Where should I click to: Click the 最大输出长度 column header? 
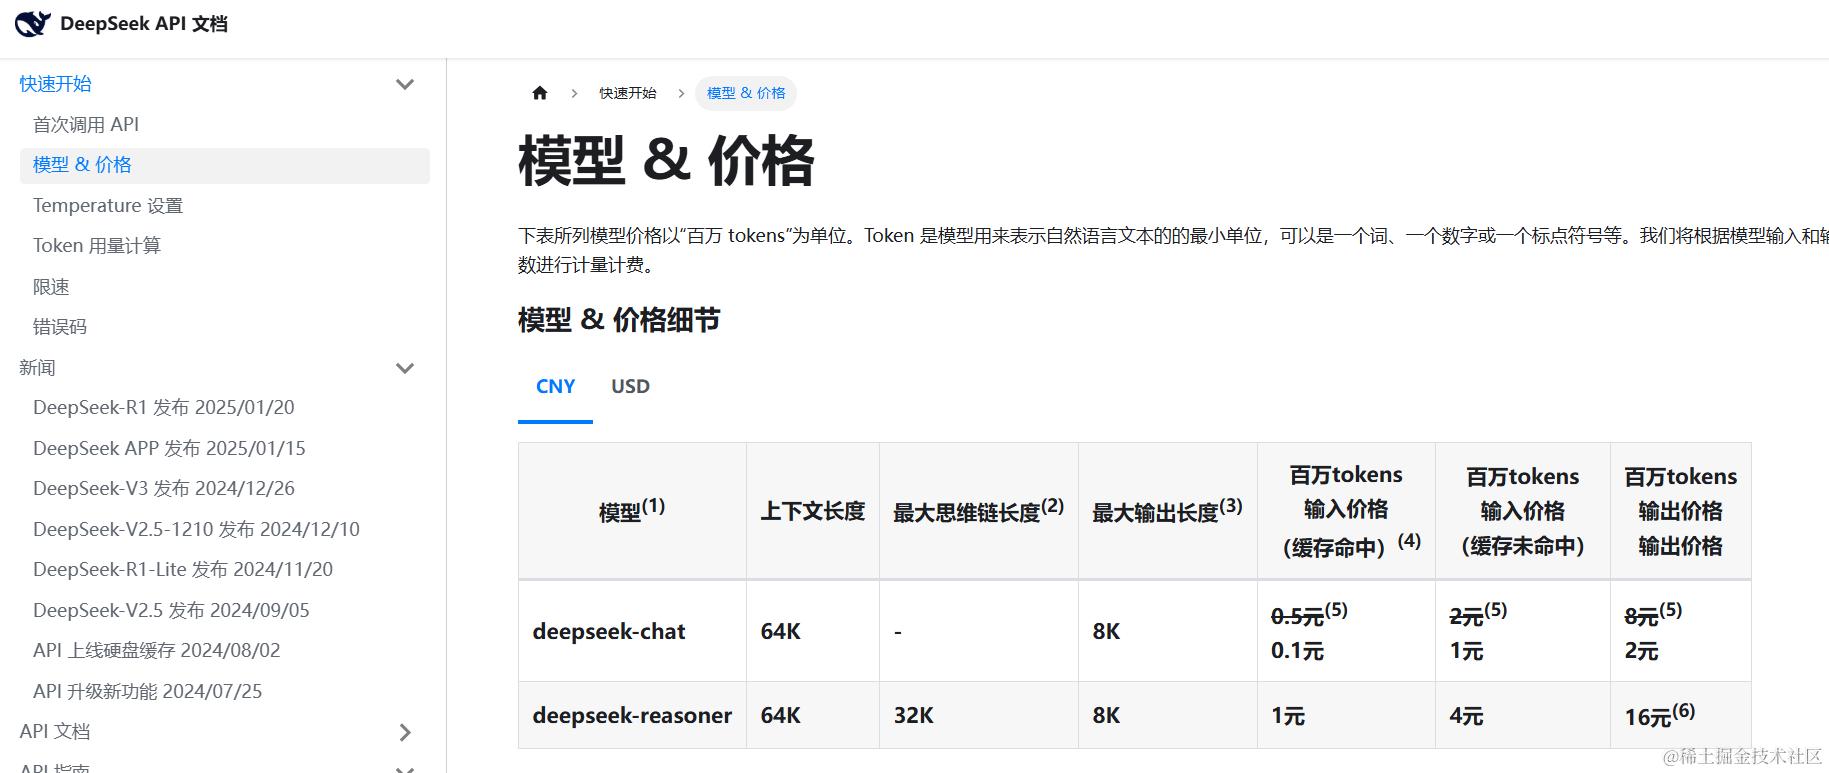tap(1168, 511)
